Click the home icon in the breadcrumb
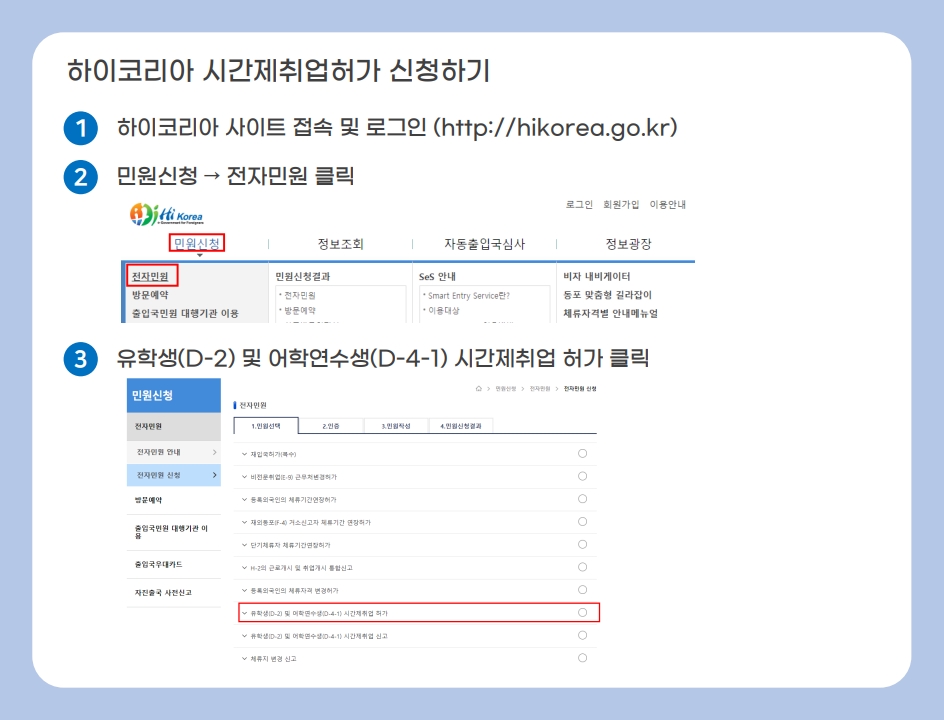944x720 pixels. [479, 389]
